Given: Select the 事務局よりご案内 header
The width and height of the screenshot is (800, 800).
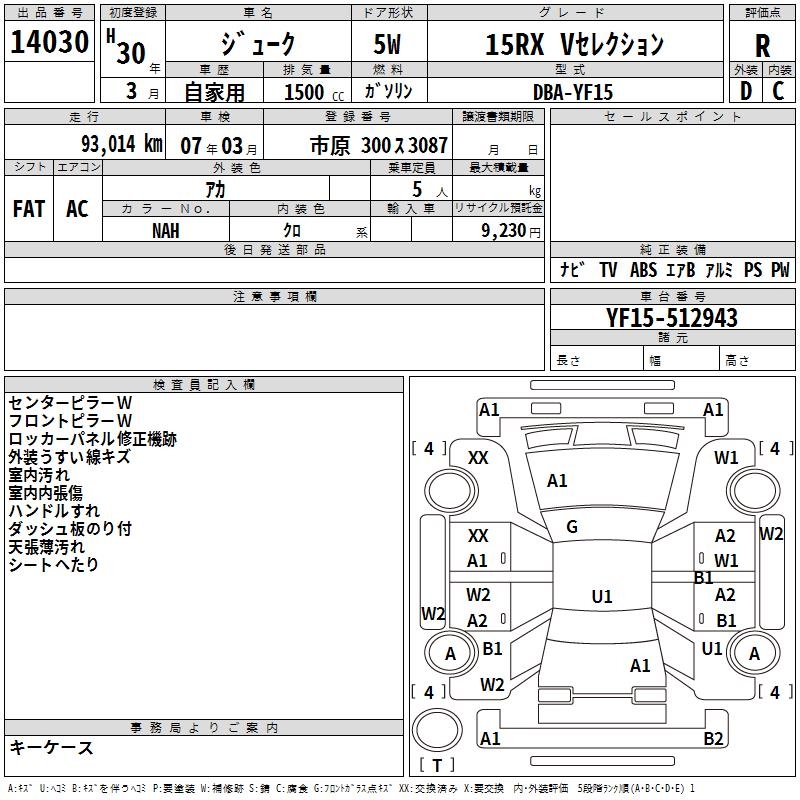Looking at the screenshot, I should 204,728.
